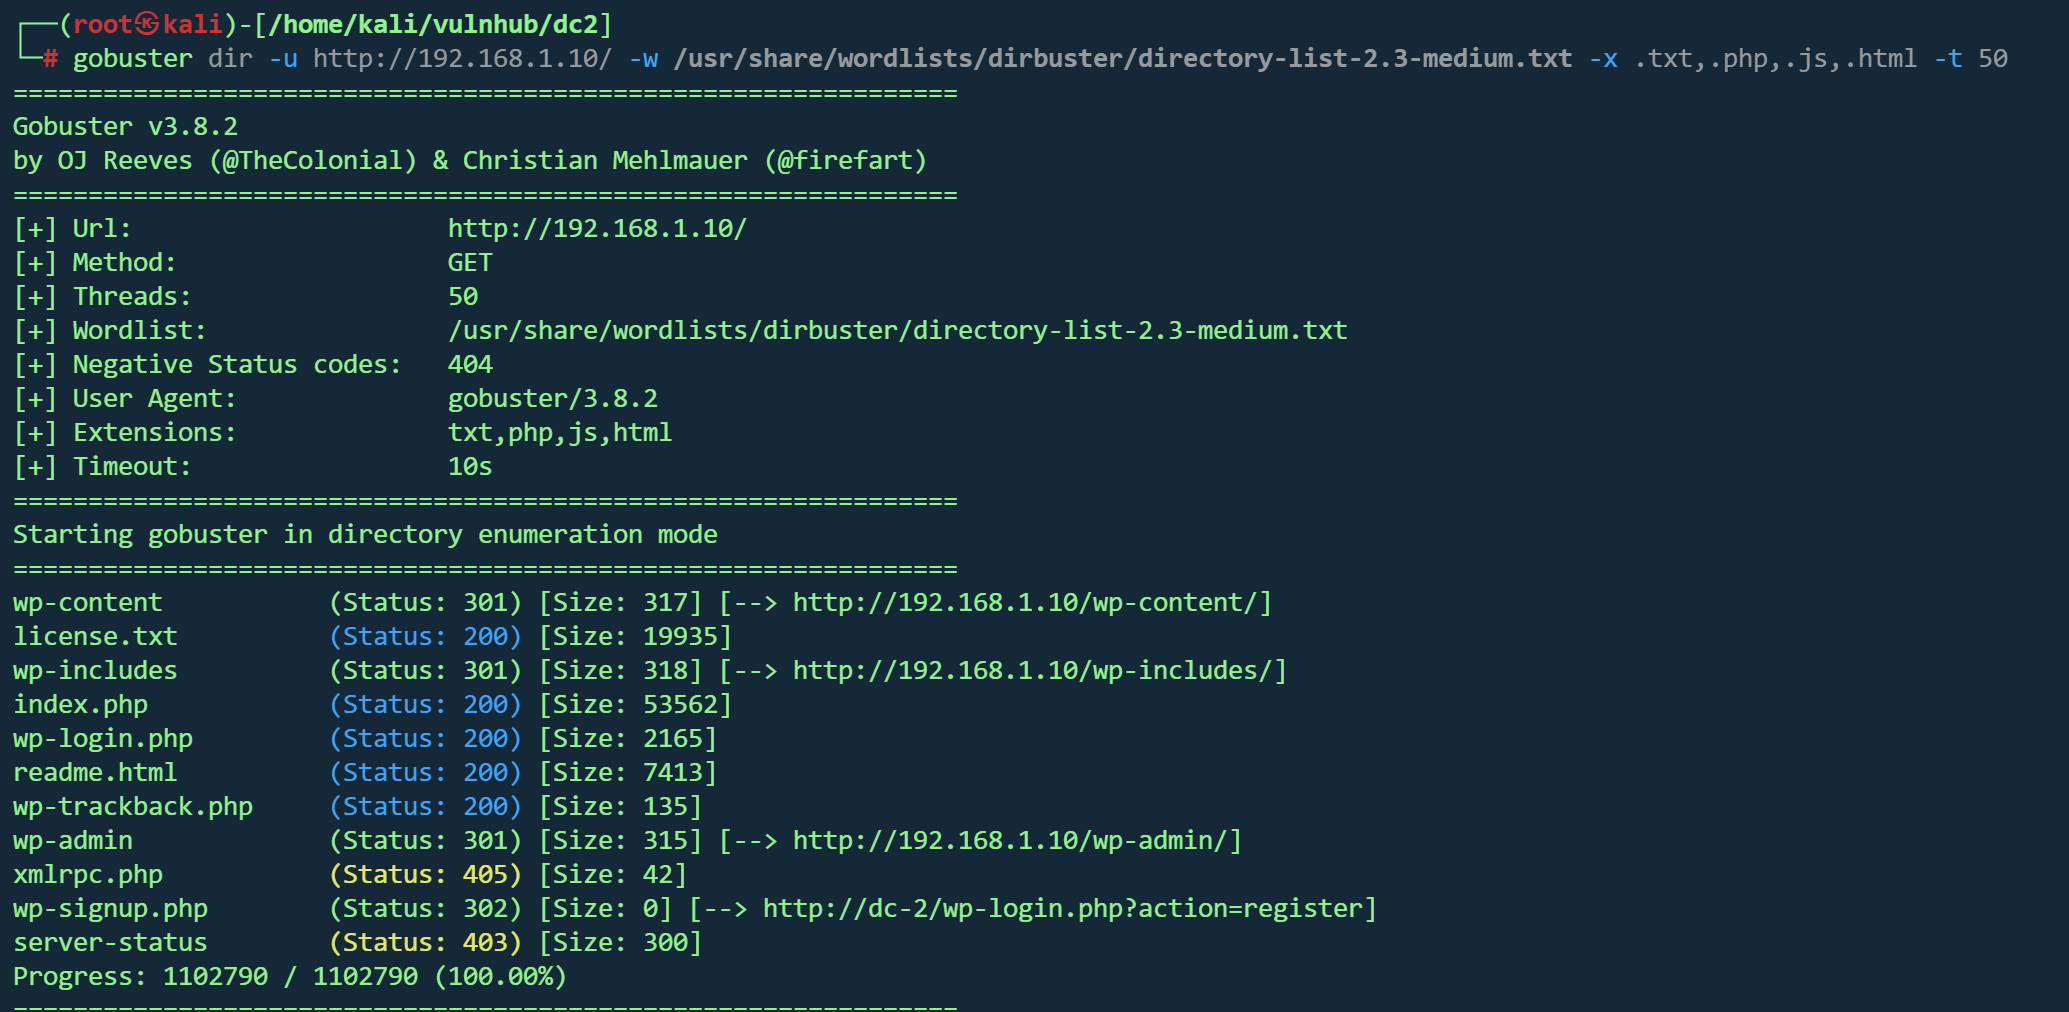Click the index.php result entry
This screenshot has height=1012, width=2069.
click(80, 705)
